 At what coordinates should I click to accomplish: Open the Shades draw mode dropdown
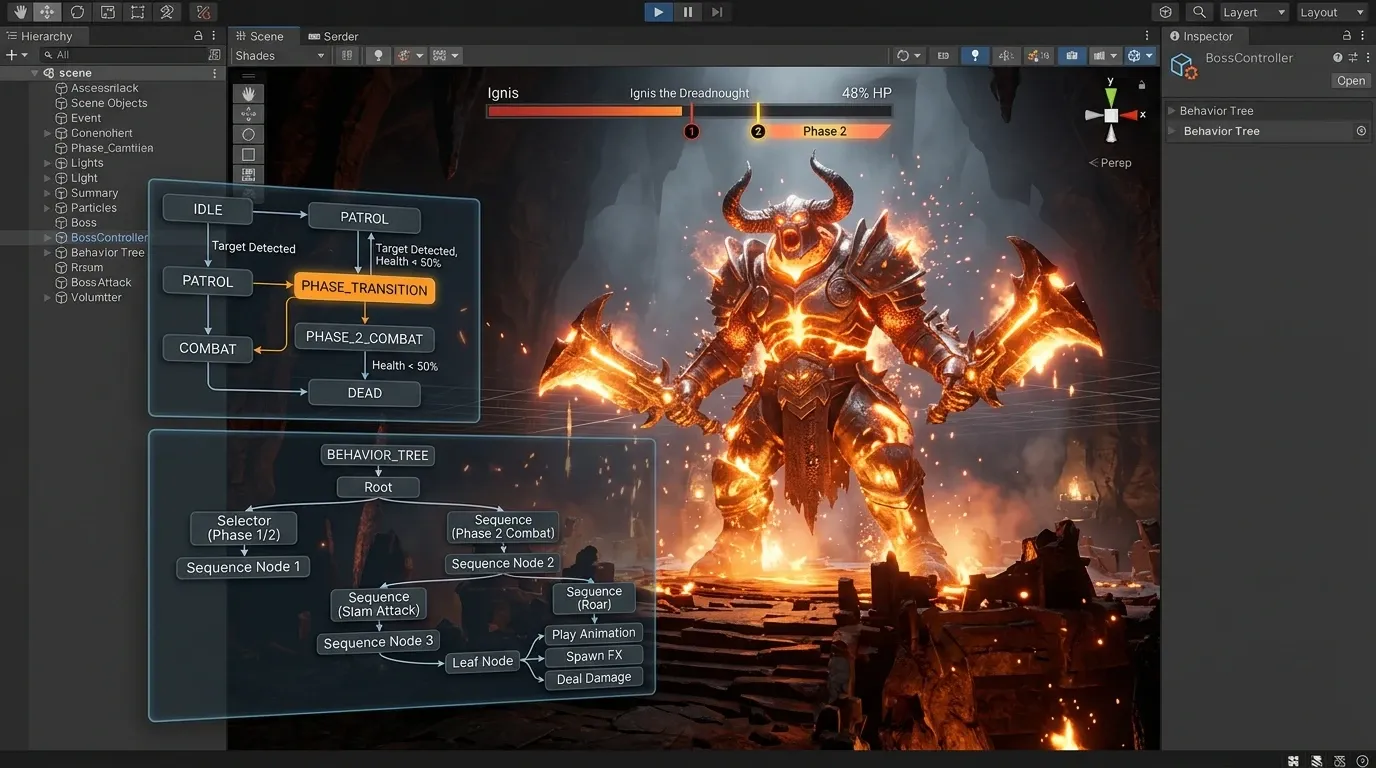(280, 56)
